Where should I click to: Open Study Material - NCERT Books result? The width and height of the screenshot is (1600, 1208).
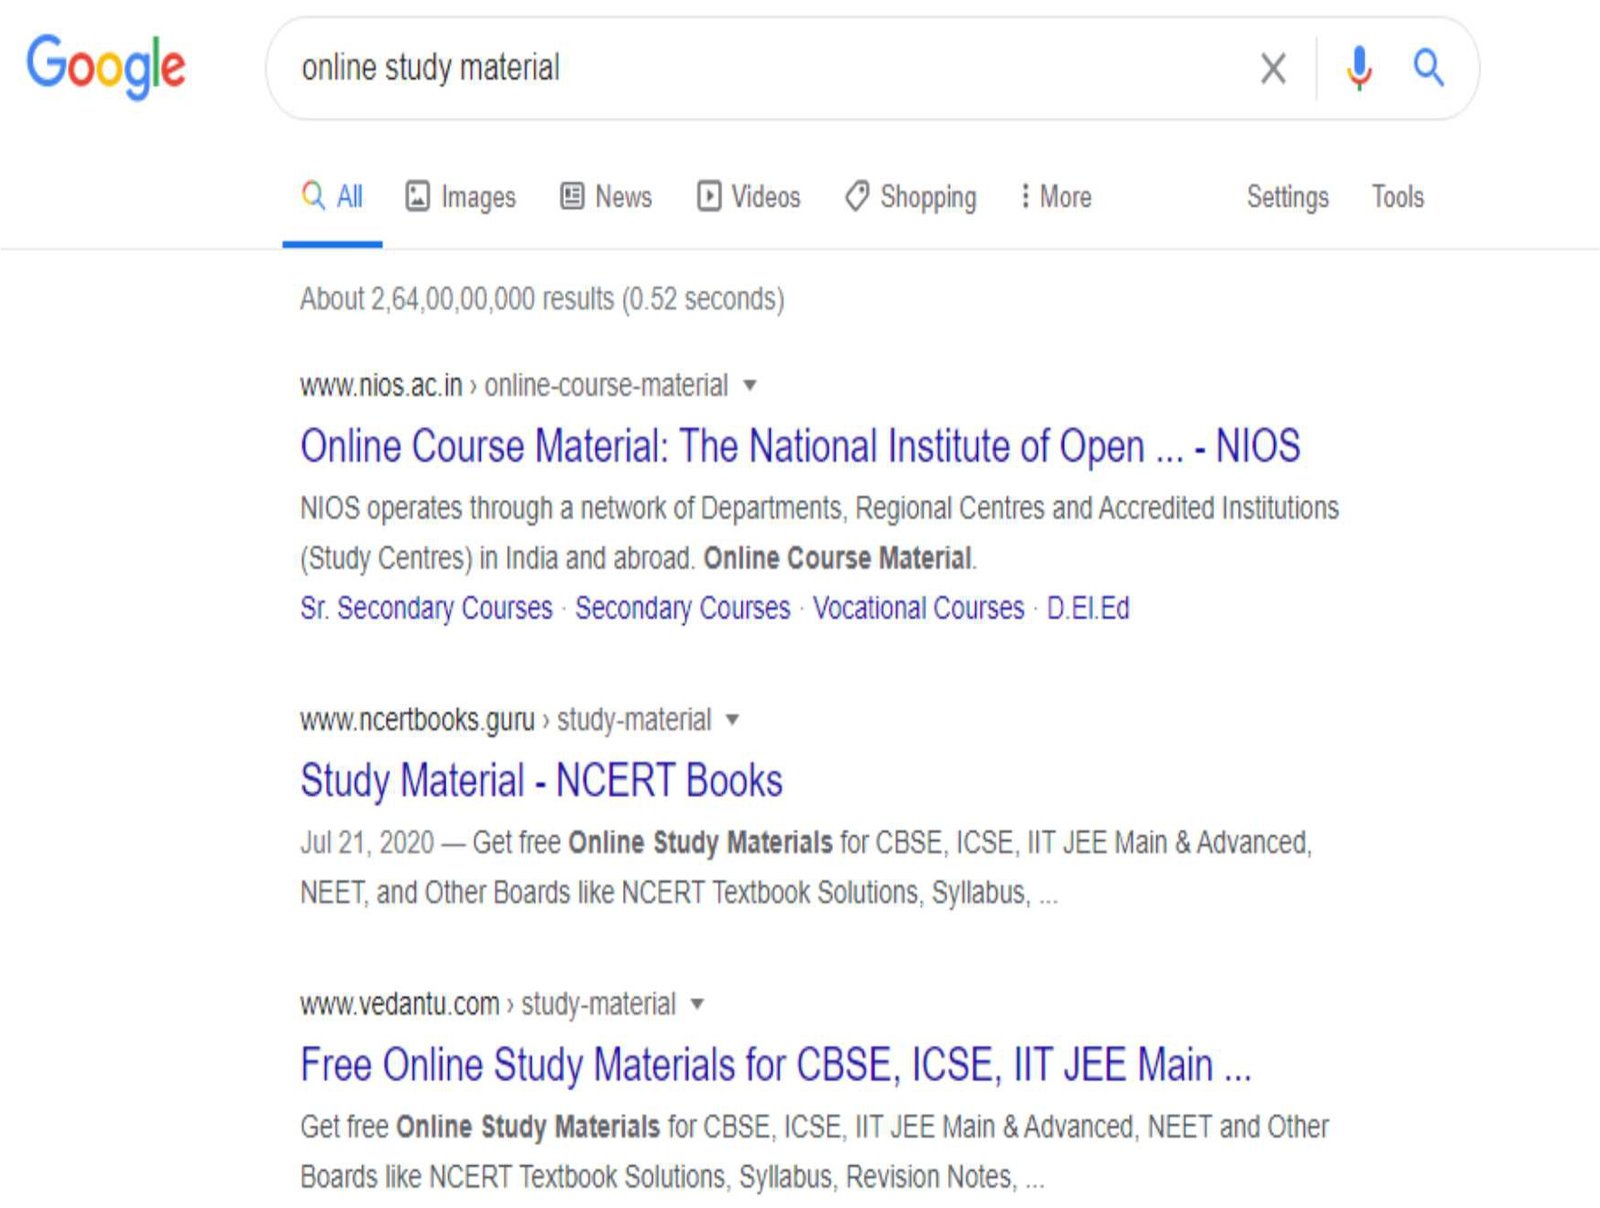[541, 781]
